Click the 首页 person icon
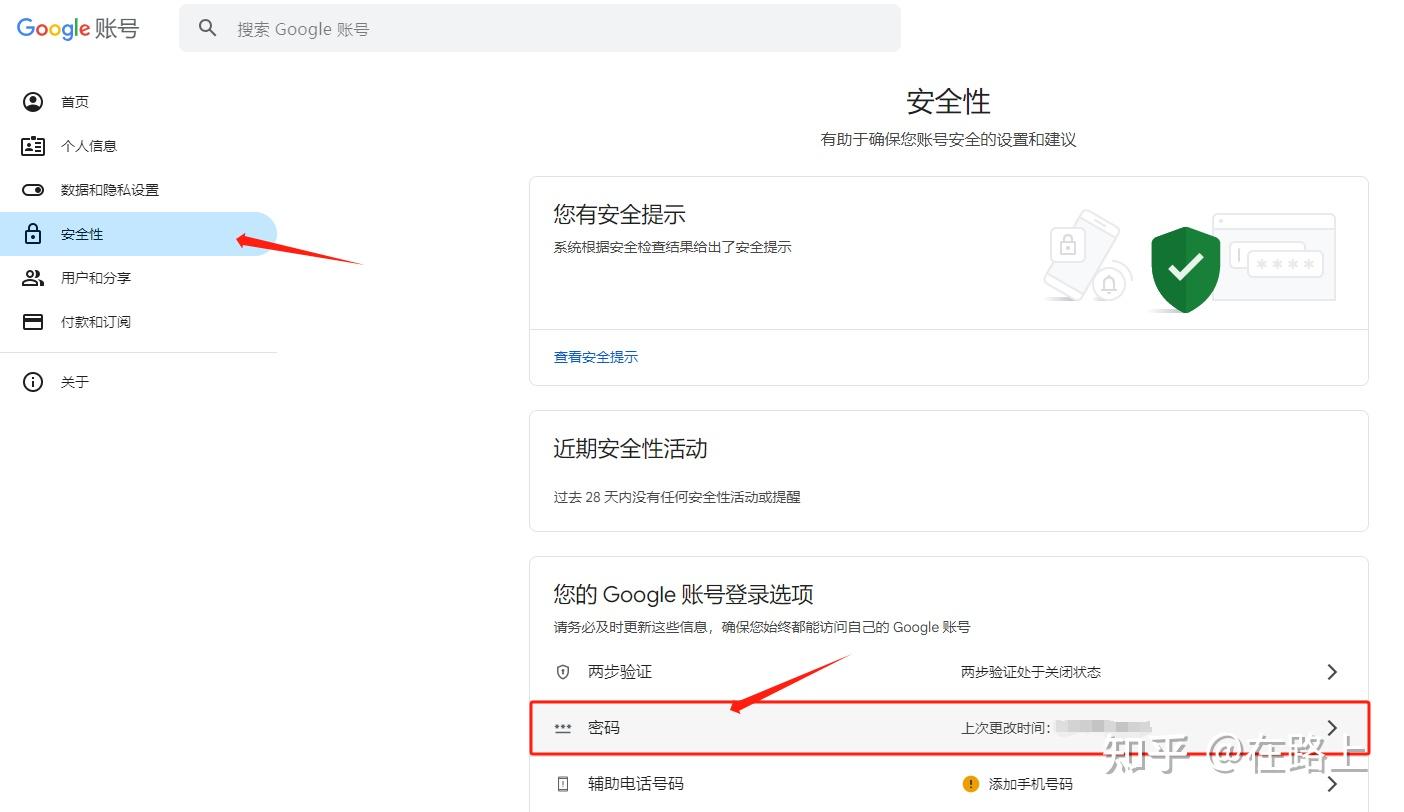This screenshot has width=1404, height=812. 33,102
